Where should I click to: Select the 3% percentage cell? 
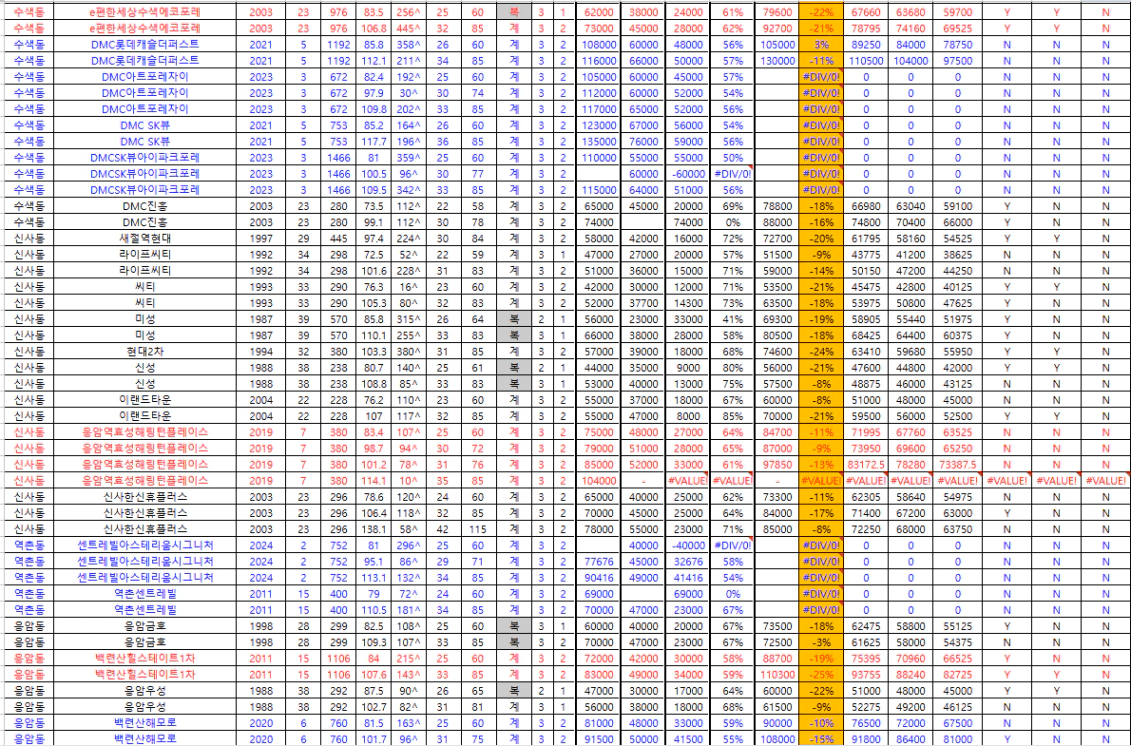[x=821, y=45]
